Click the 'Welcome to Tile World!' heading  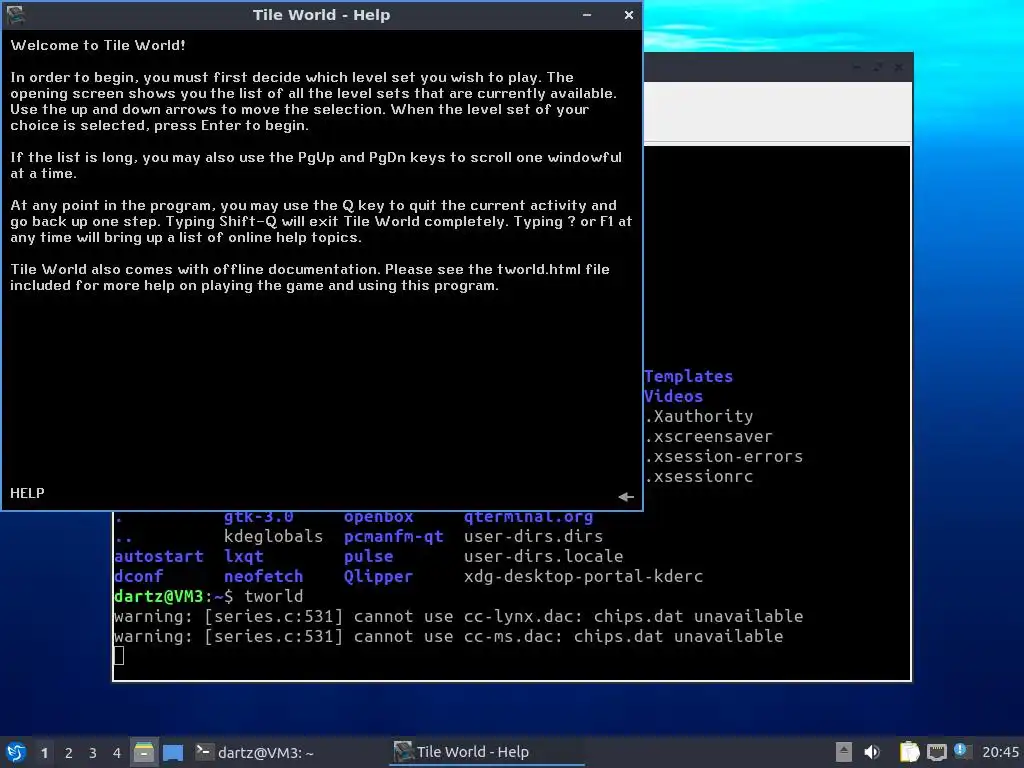pyautogui.click(x=98, y=45)
